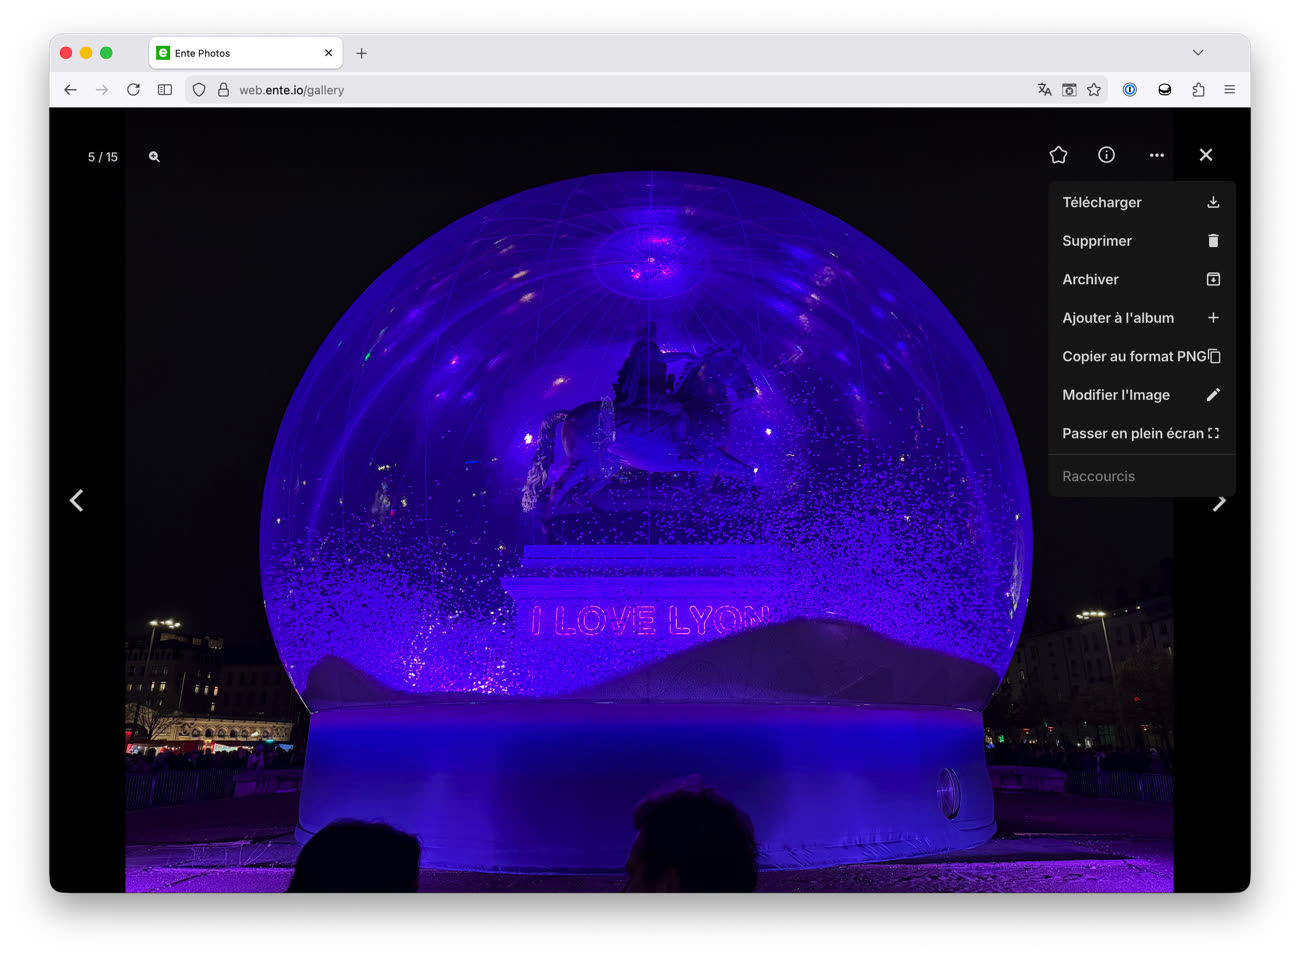Click Ajouter à l'album
Image resolution: width=1300 pixels, height=958 pixels.
click(1140, 318)
